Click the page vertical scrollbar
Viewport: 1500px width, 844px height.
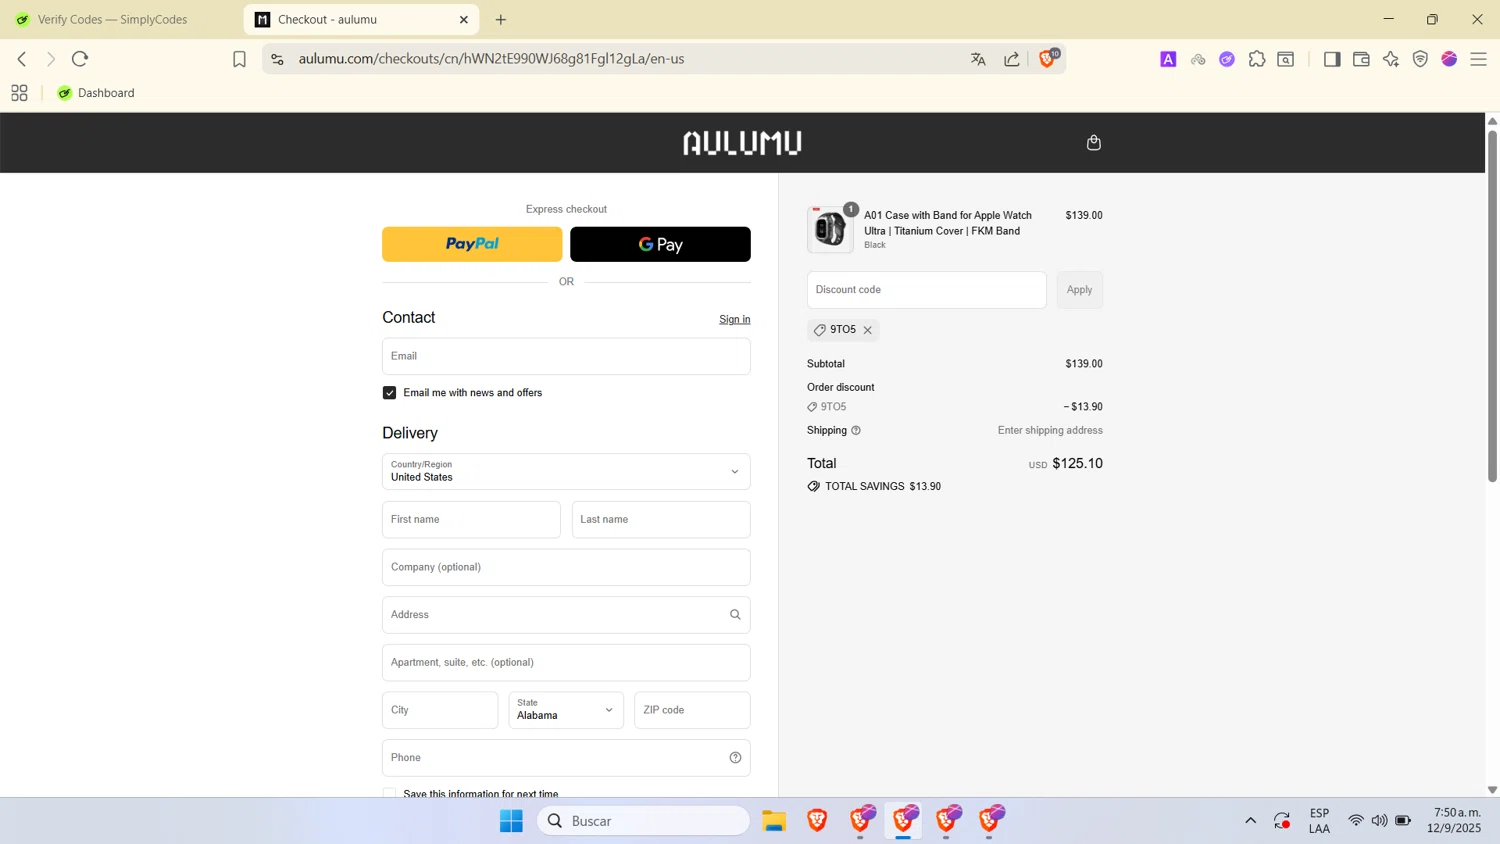click(1492, 305)
